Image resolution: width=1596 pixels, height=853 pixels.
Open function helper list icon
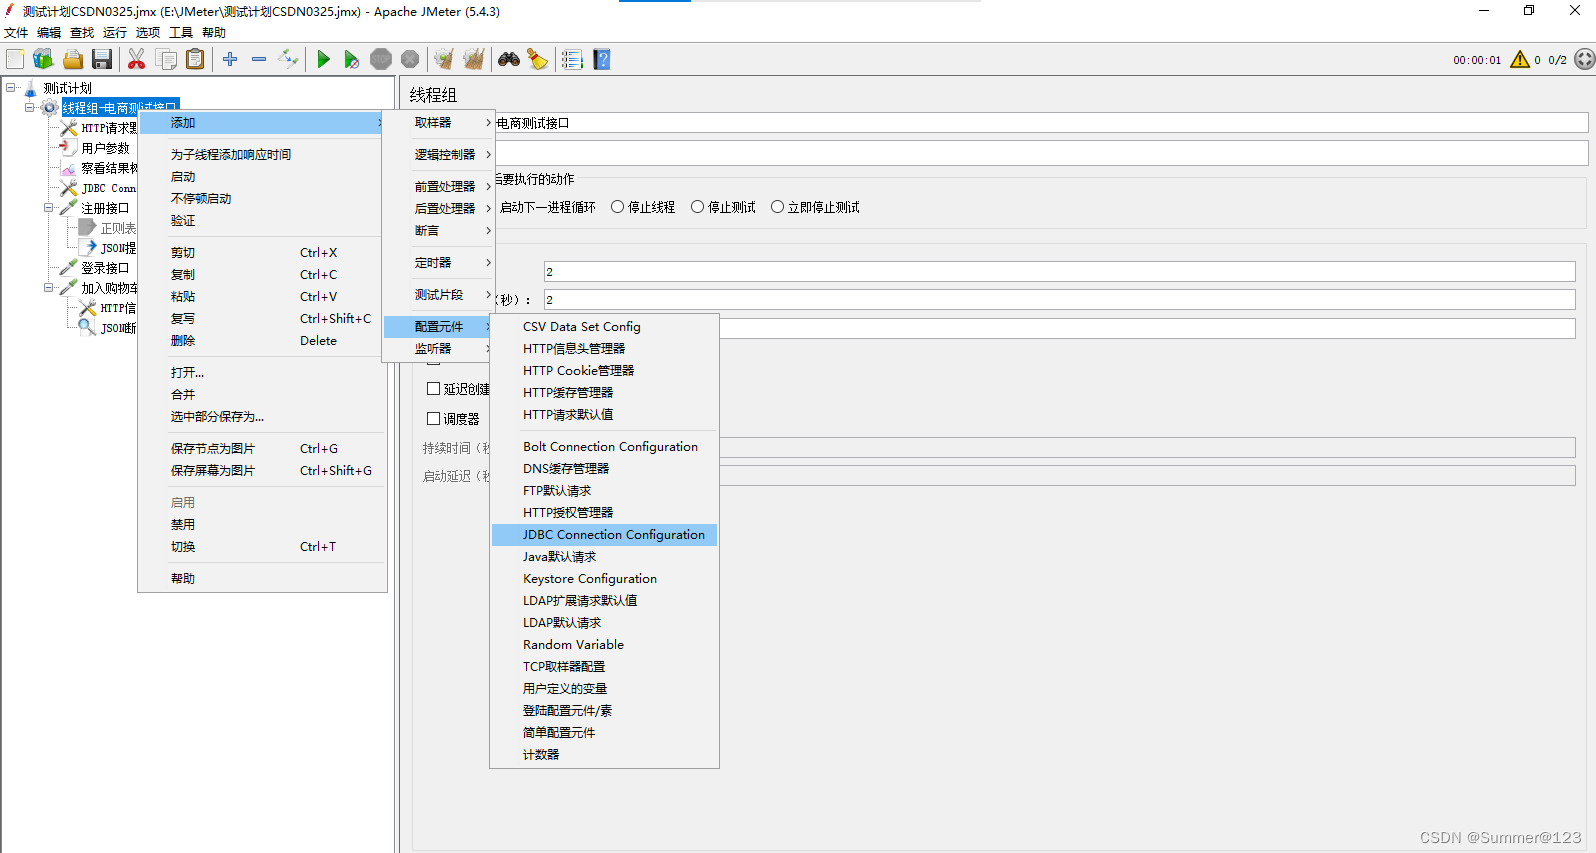point(572,60)
